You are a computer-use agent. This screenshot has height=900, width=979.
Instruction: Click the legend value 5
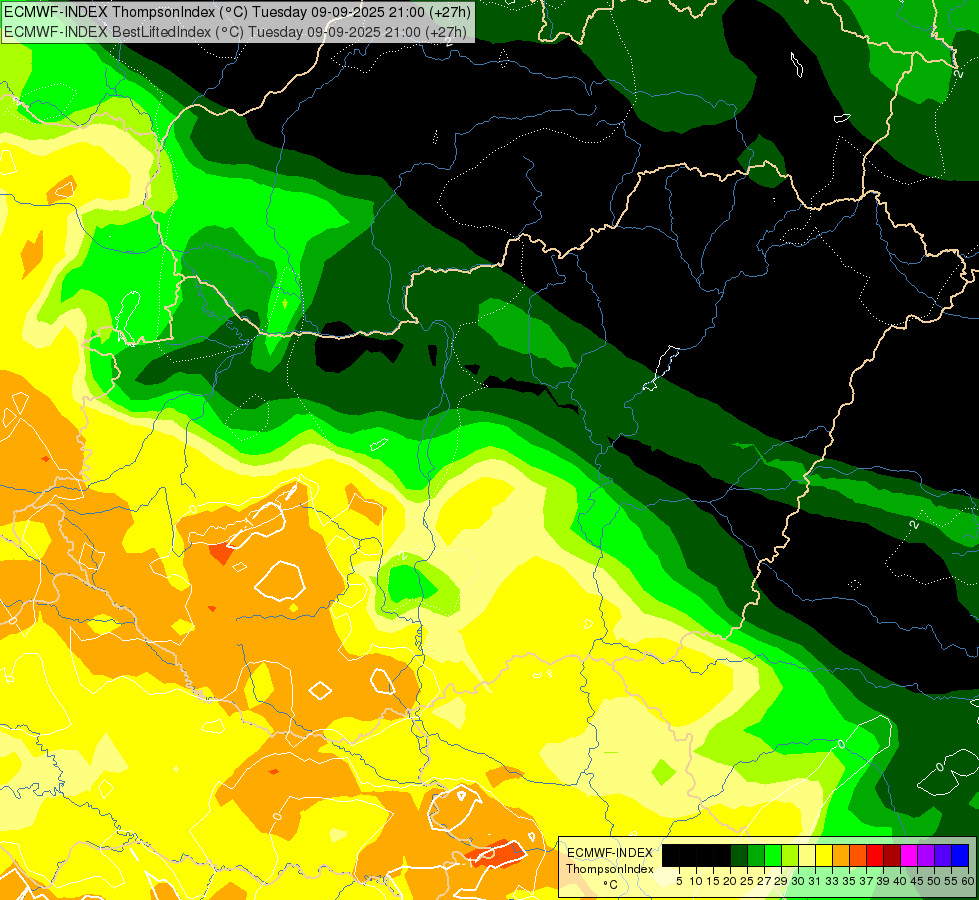pos(679,881)
